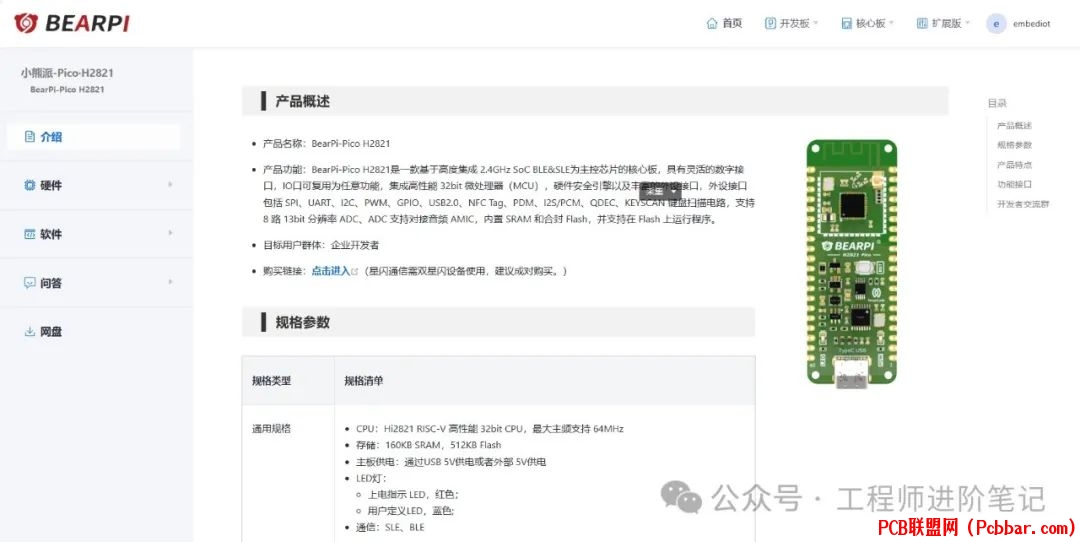The width and height of the screenshot is (1080, 542).
Task: Click the 开发板 board icon
Action: 771,23
